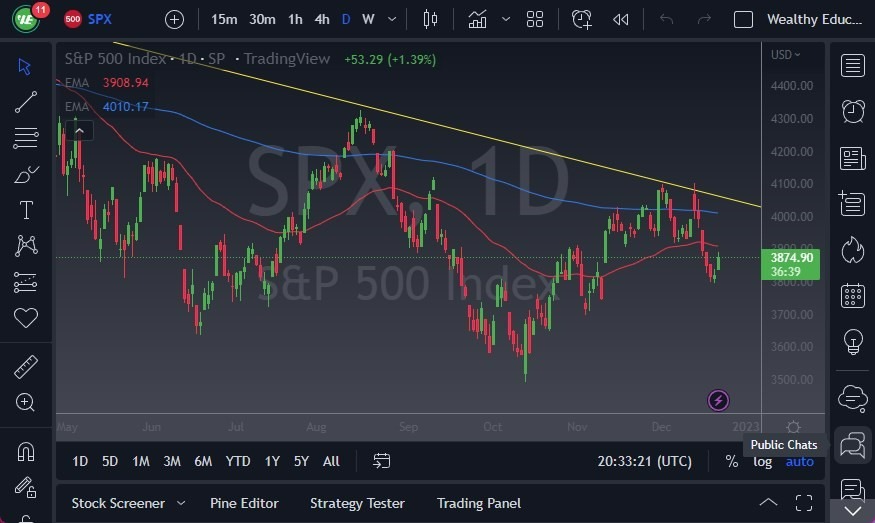Open the indicators menu
The image size is (875, 523).
tap(477, 20)
